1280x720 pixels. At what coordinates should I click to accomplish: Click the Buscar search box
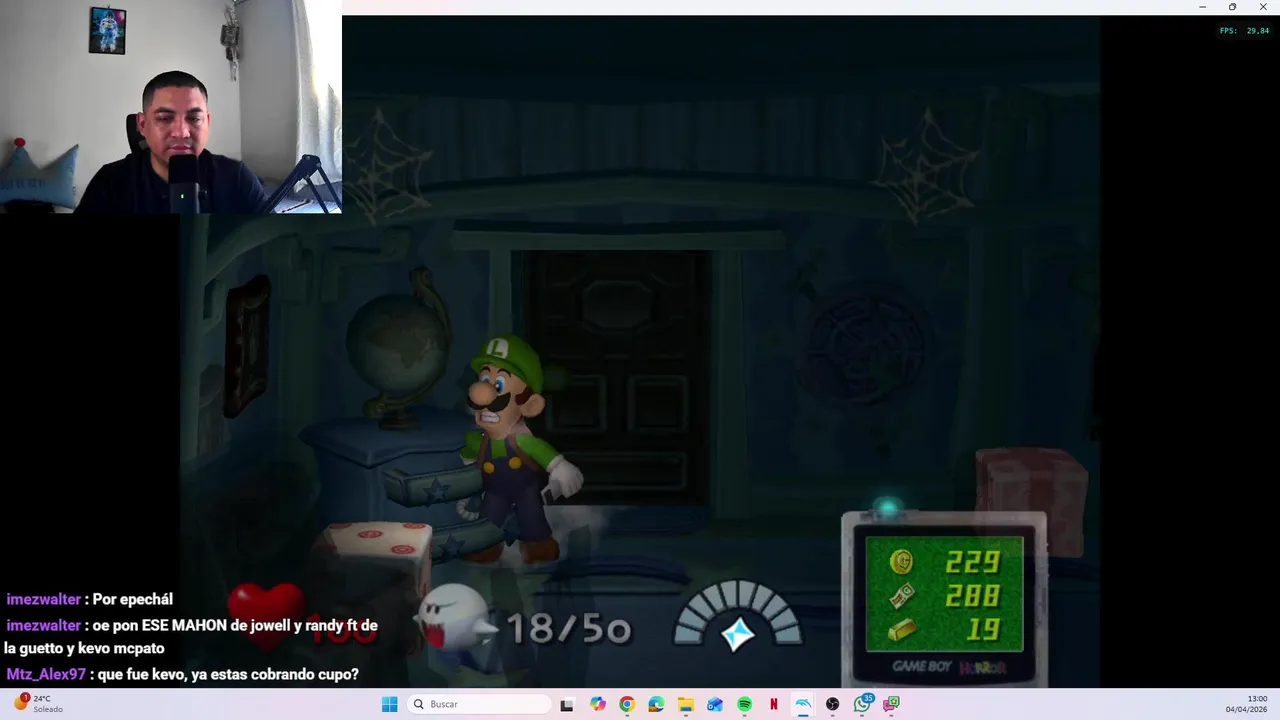click(x=480, y=704)
